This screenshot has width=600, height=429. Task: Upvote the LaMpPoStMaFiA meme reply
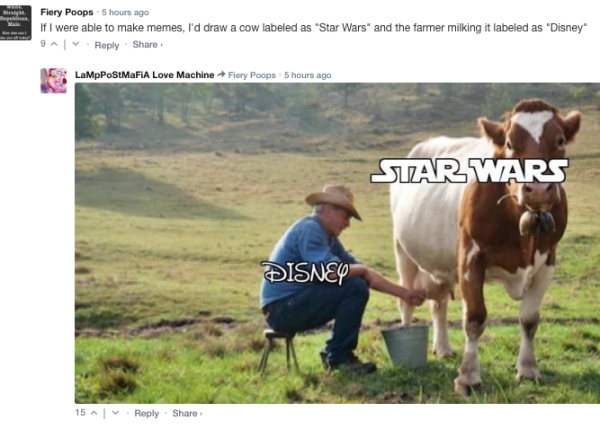94,413
